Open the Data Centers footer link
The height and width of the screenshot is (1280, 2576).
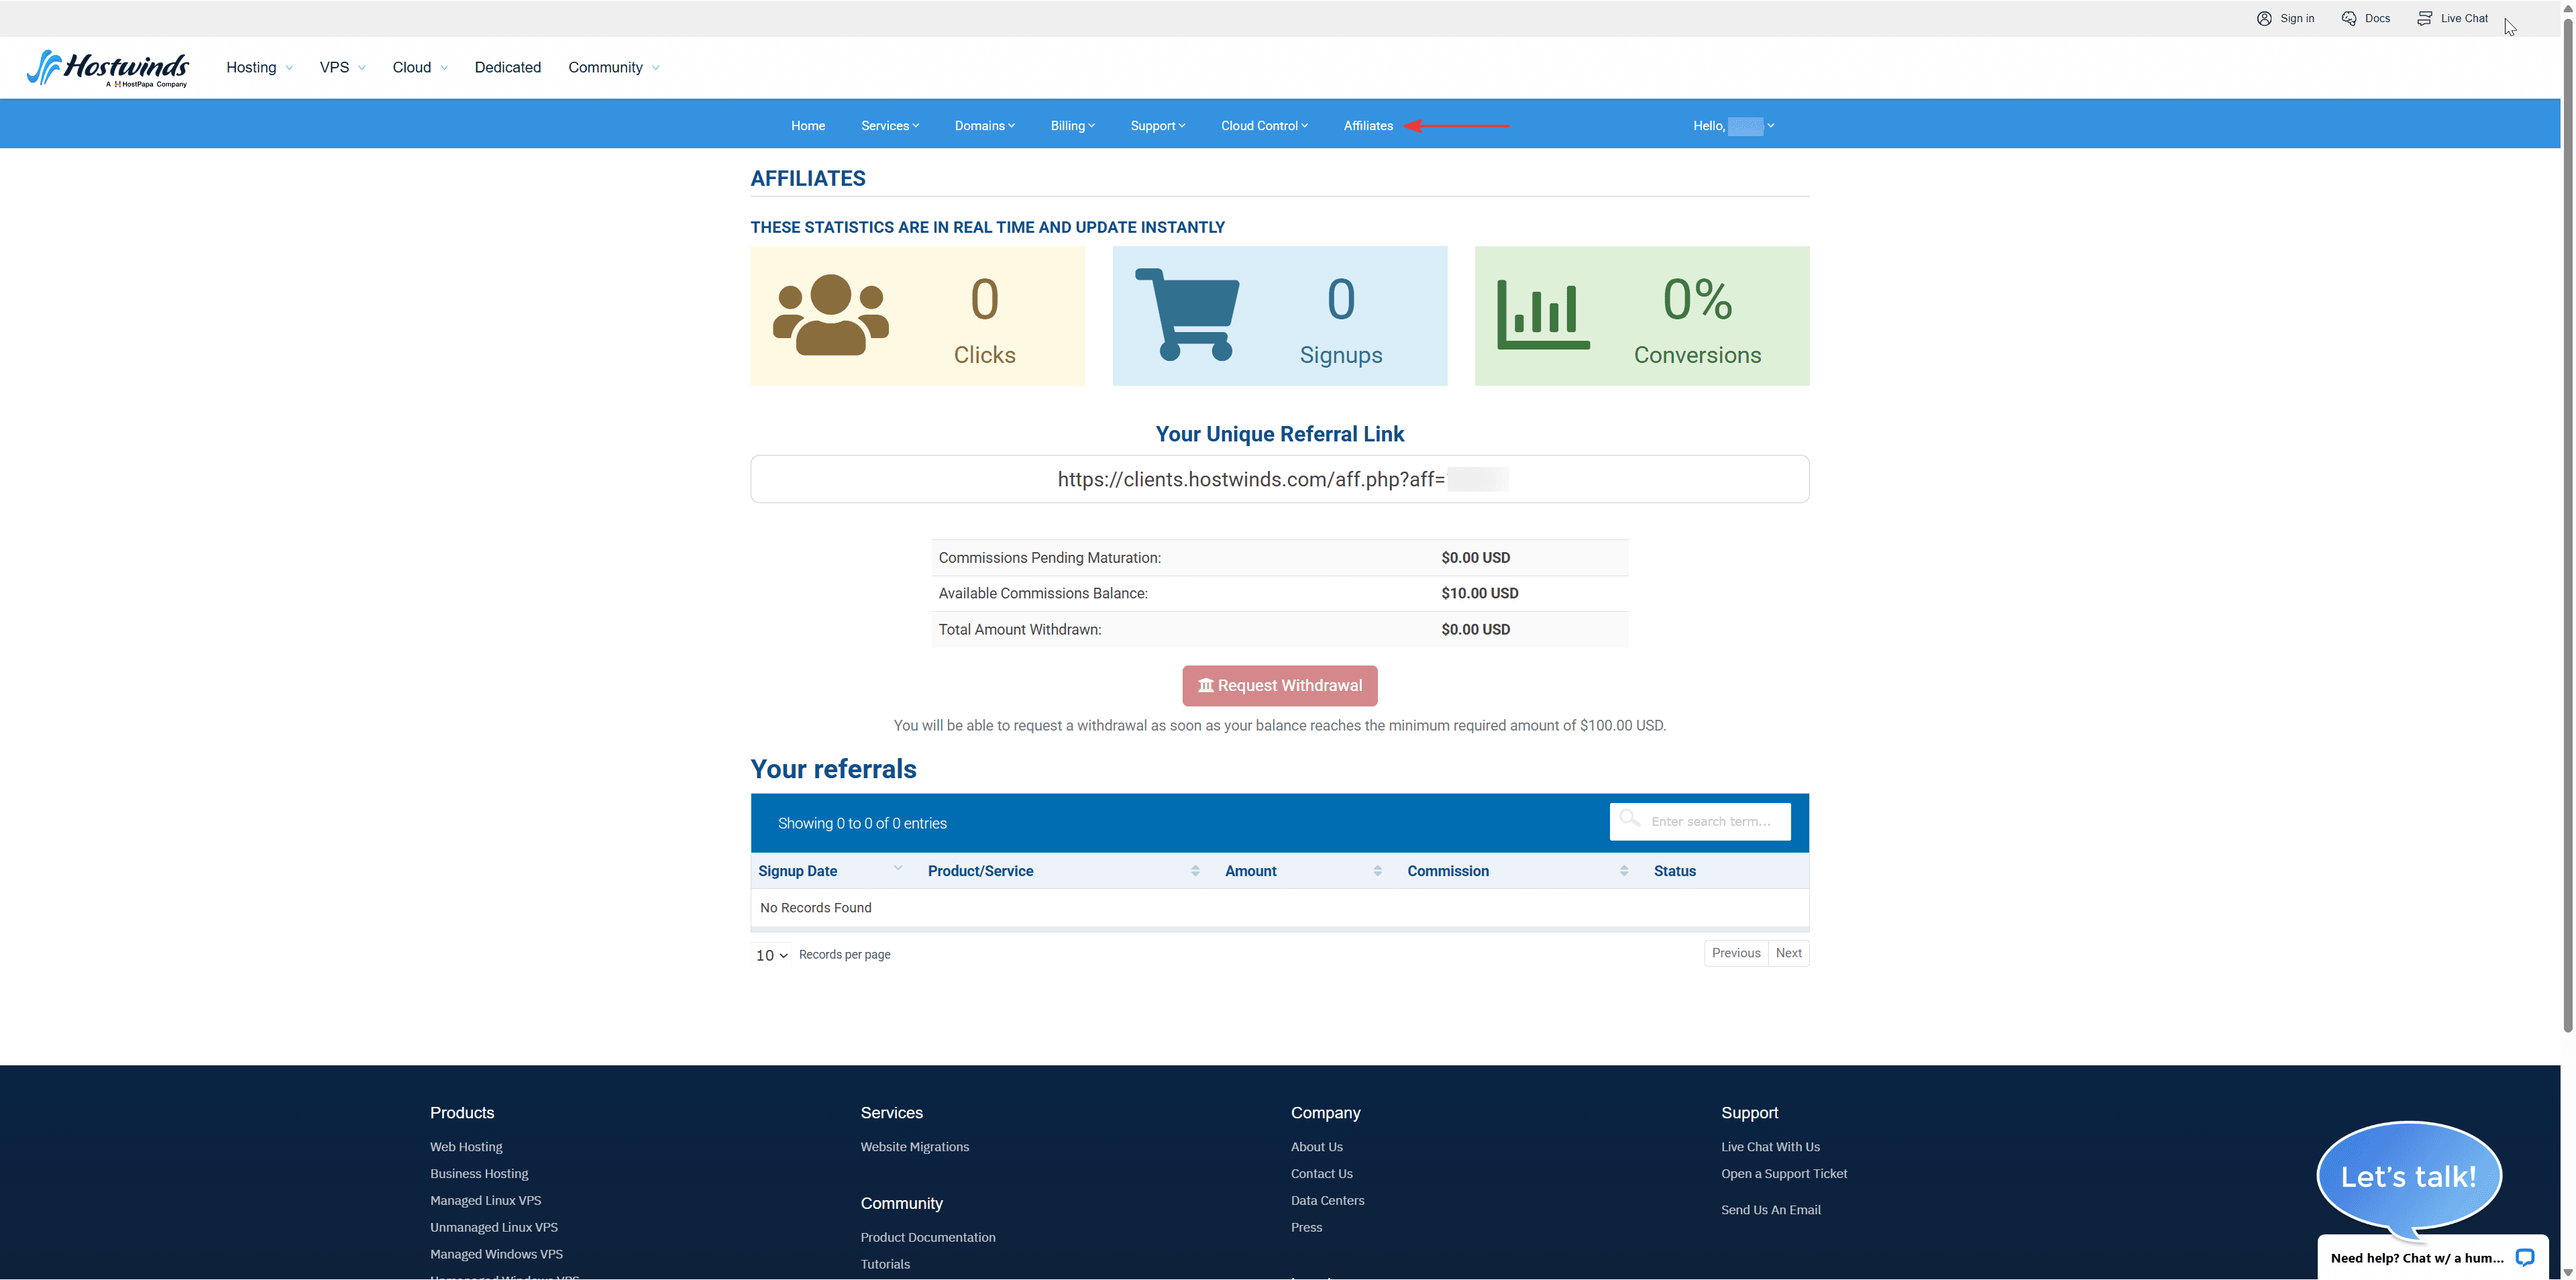point(1328,1201)
